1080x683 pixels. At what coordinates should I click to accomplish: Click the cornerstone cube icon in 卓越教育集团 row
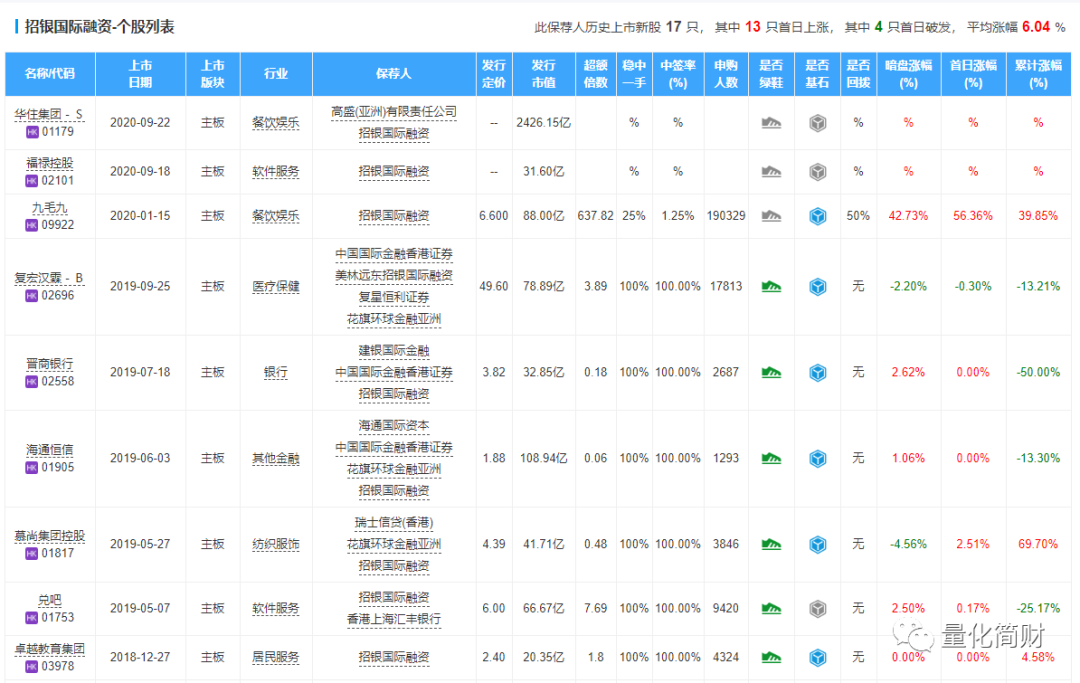pyautogui.click(x=818, y=658)
